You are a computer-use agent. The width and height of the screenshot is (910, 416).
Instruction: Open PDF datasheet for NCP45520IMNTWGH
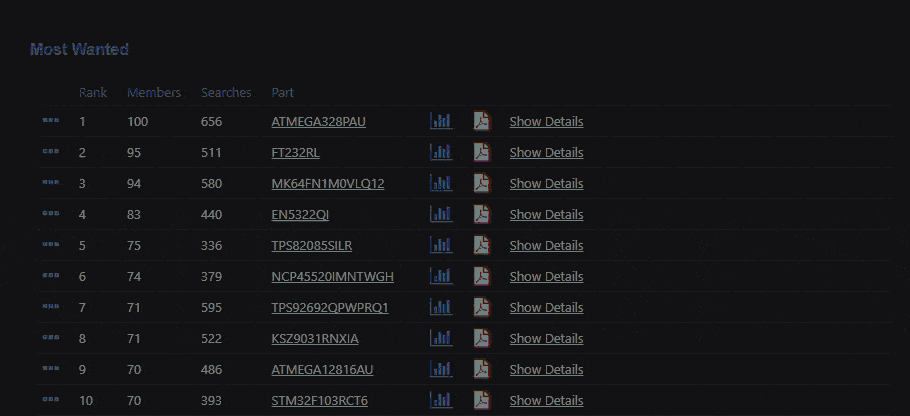point(482,276)
